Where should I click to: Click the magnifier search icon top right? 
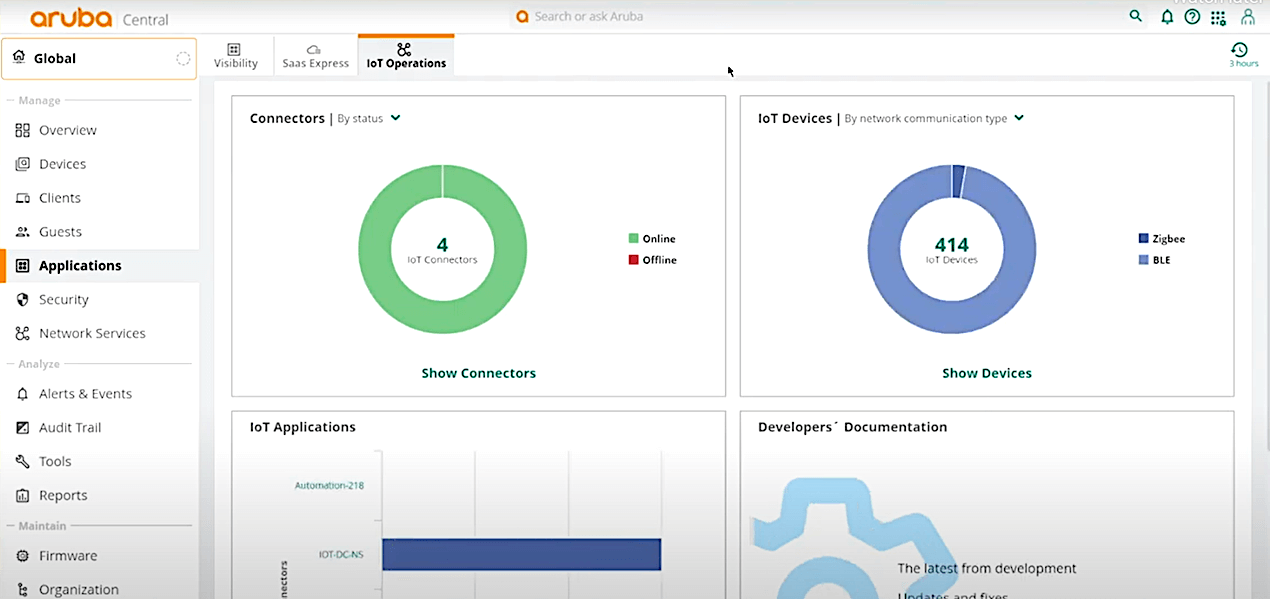1135,16
